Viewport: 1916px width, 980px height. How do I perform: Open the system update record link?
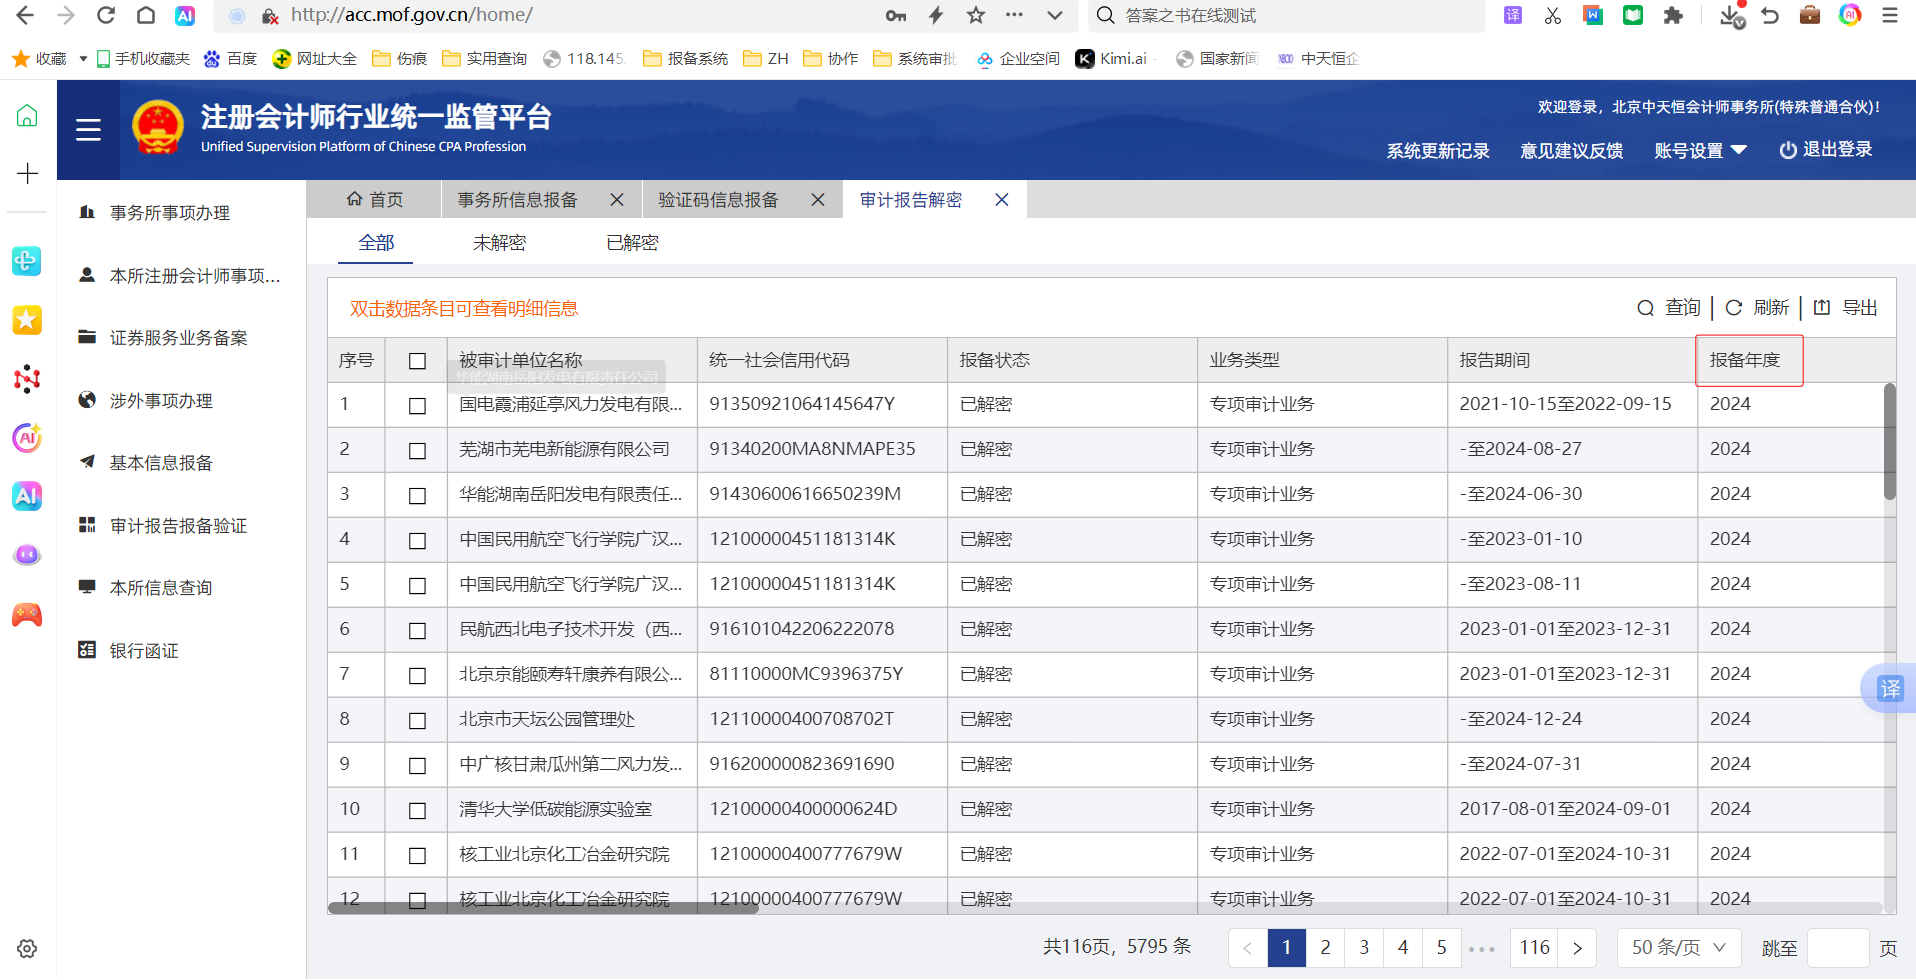click(x=1437, y=150)
